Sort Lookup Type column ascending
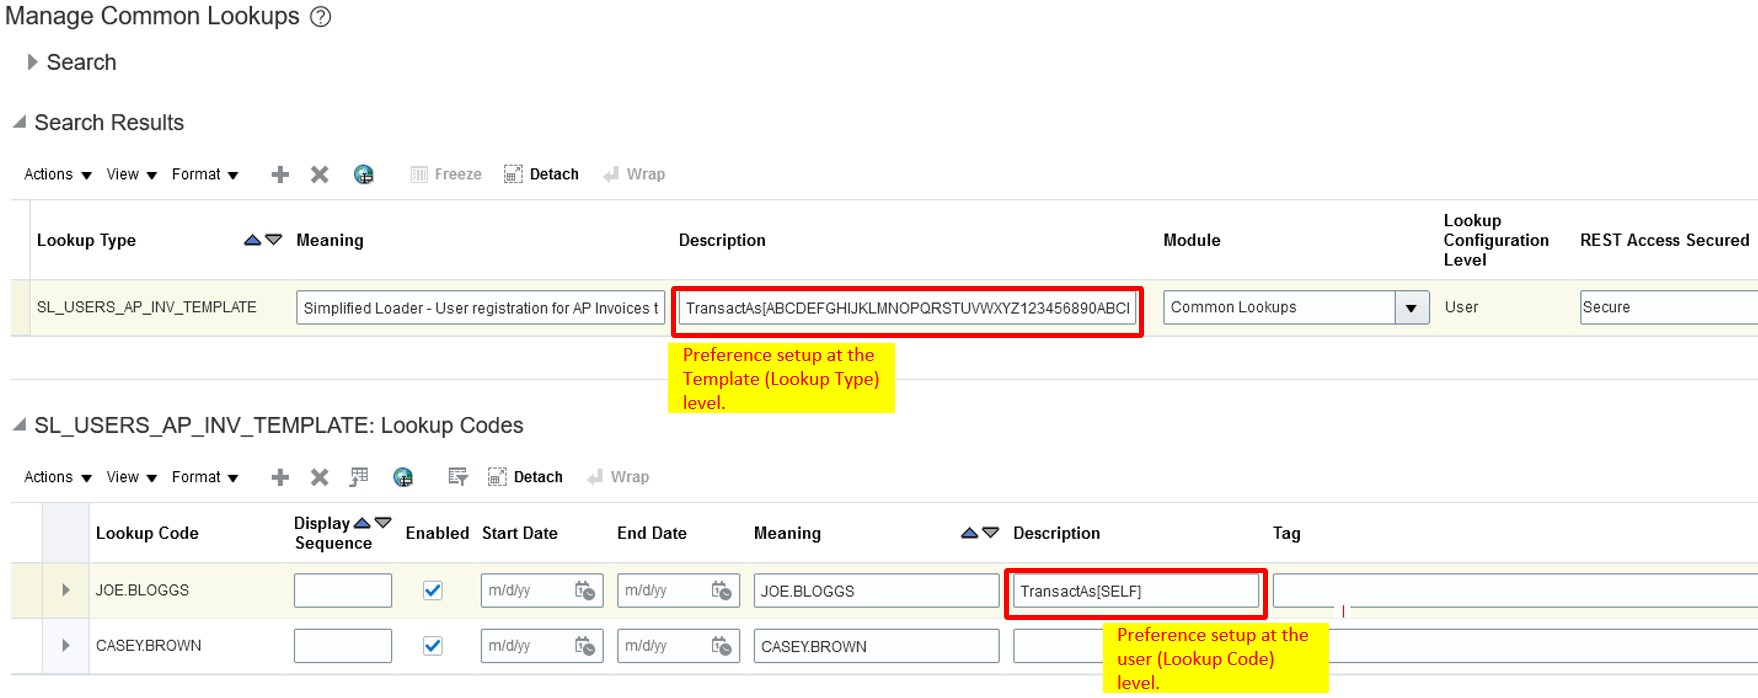This screenshot has height=698, width=1758. tap(252, 240)
